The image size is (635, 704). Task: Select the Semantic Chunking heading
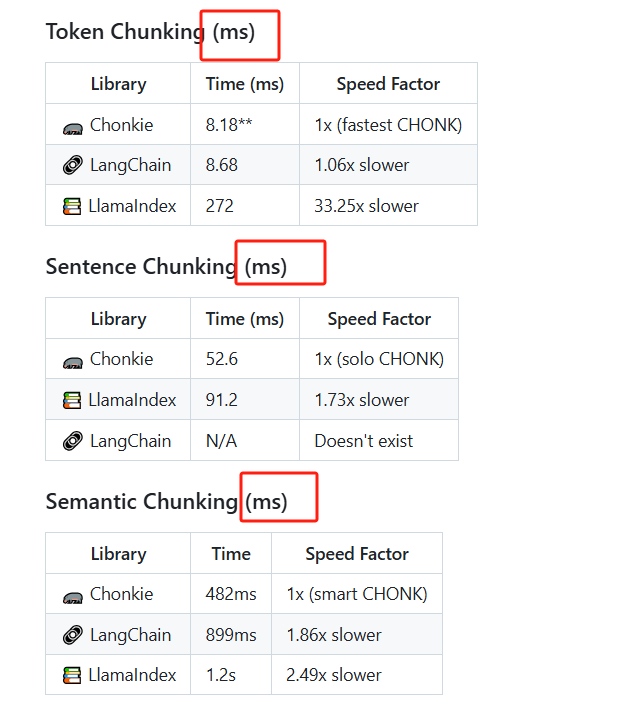(167, 502)
